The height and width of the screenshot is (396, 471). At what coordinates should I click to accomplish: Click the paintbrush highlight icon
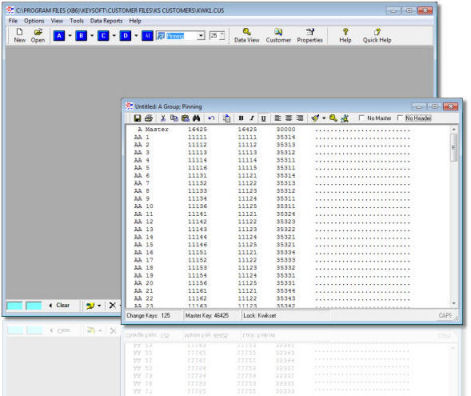tap(315, 118)
